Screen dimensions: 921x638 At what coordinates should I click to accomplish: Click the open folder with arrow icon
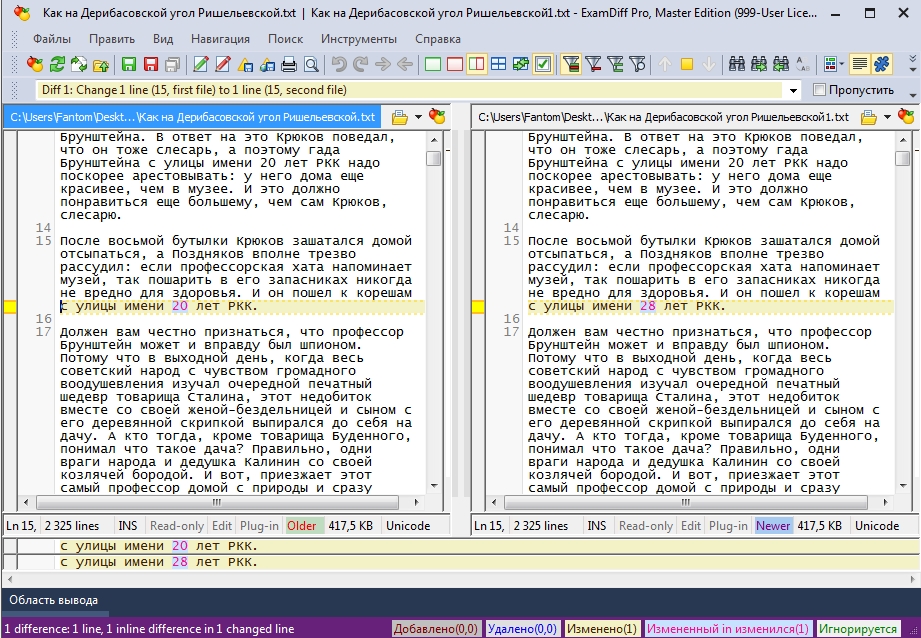coord(100,65)
